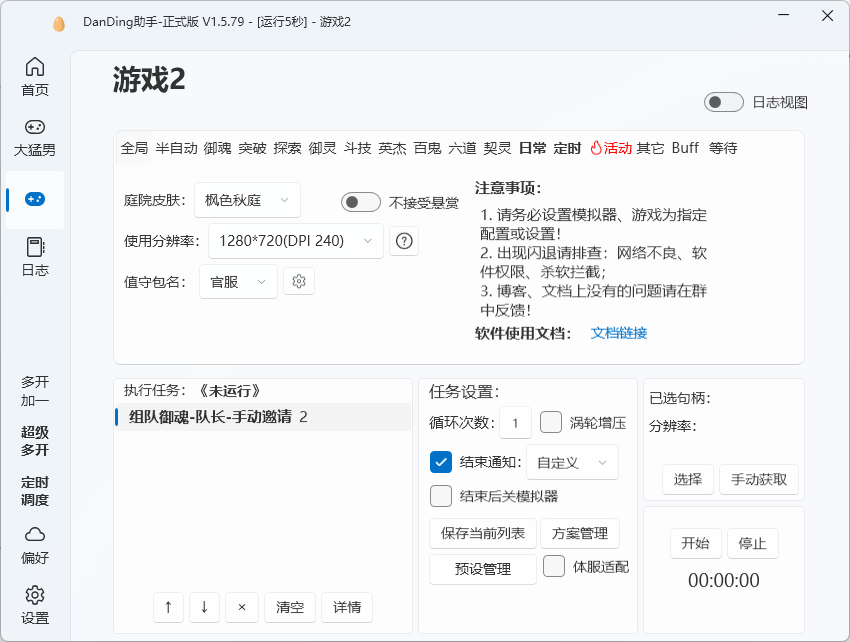Open the 日志 log sidebar icon
The height and width of the screenshot is (642, 850).
pyautogui.click(x=35, y=247)
